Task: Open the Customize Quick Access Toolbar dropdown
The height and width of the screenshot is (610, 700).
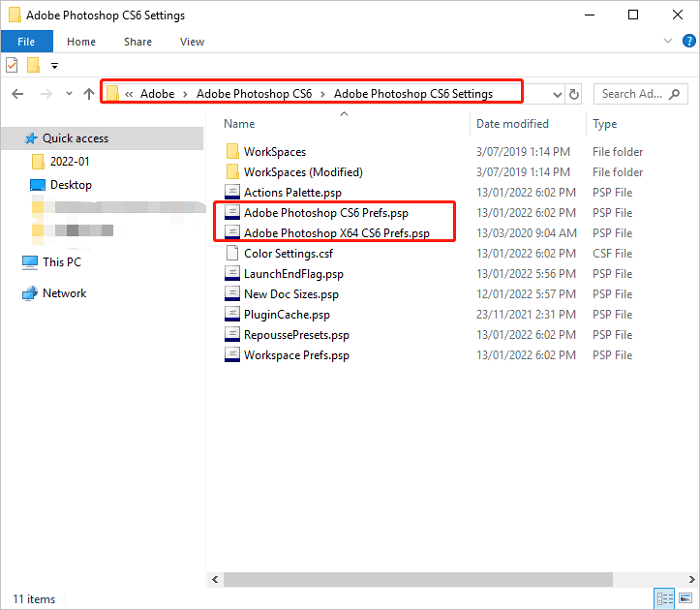Action: (x=54, y=66)
